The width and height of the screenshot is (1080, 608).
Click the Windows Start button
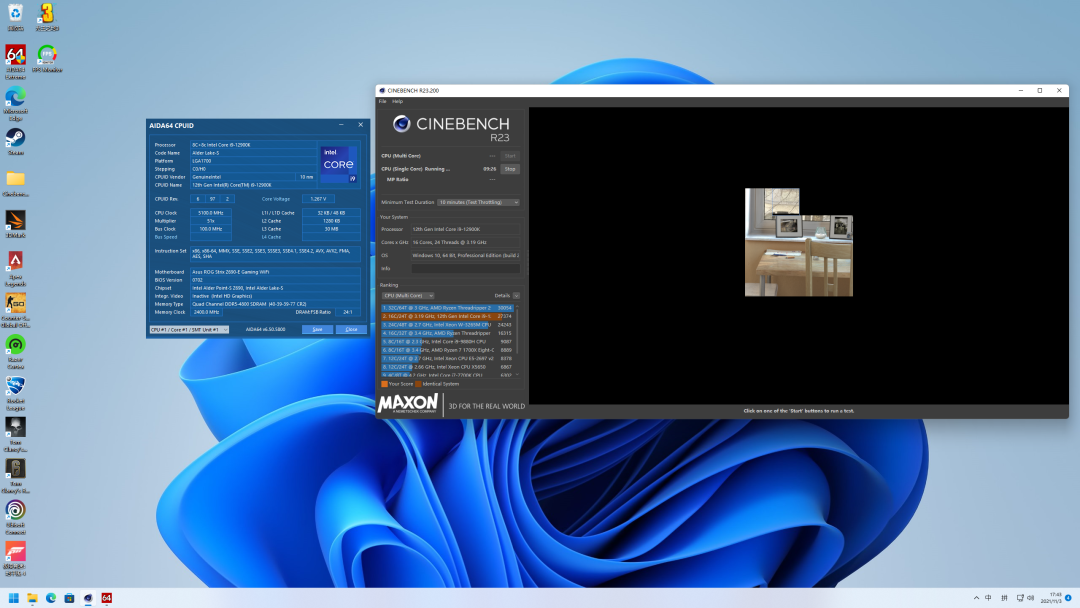[13, 598]
